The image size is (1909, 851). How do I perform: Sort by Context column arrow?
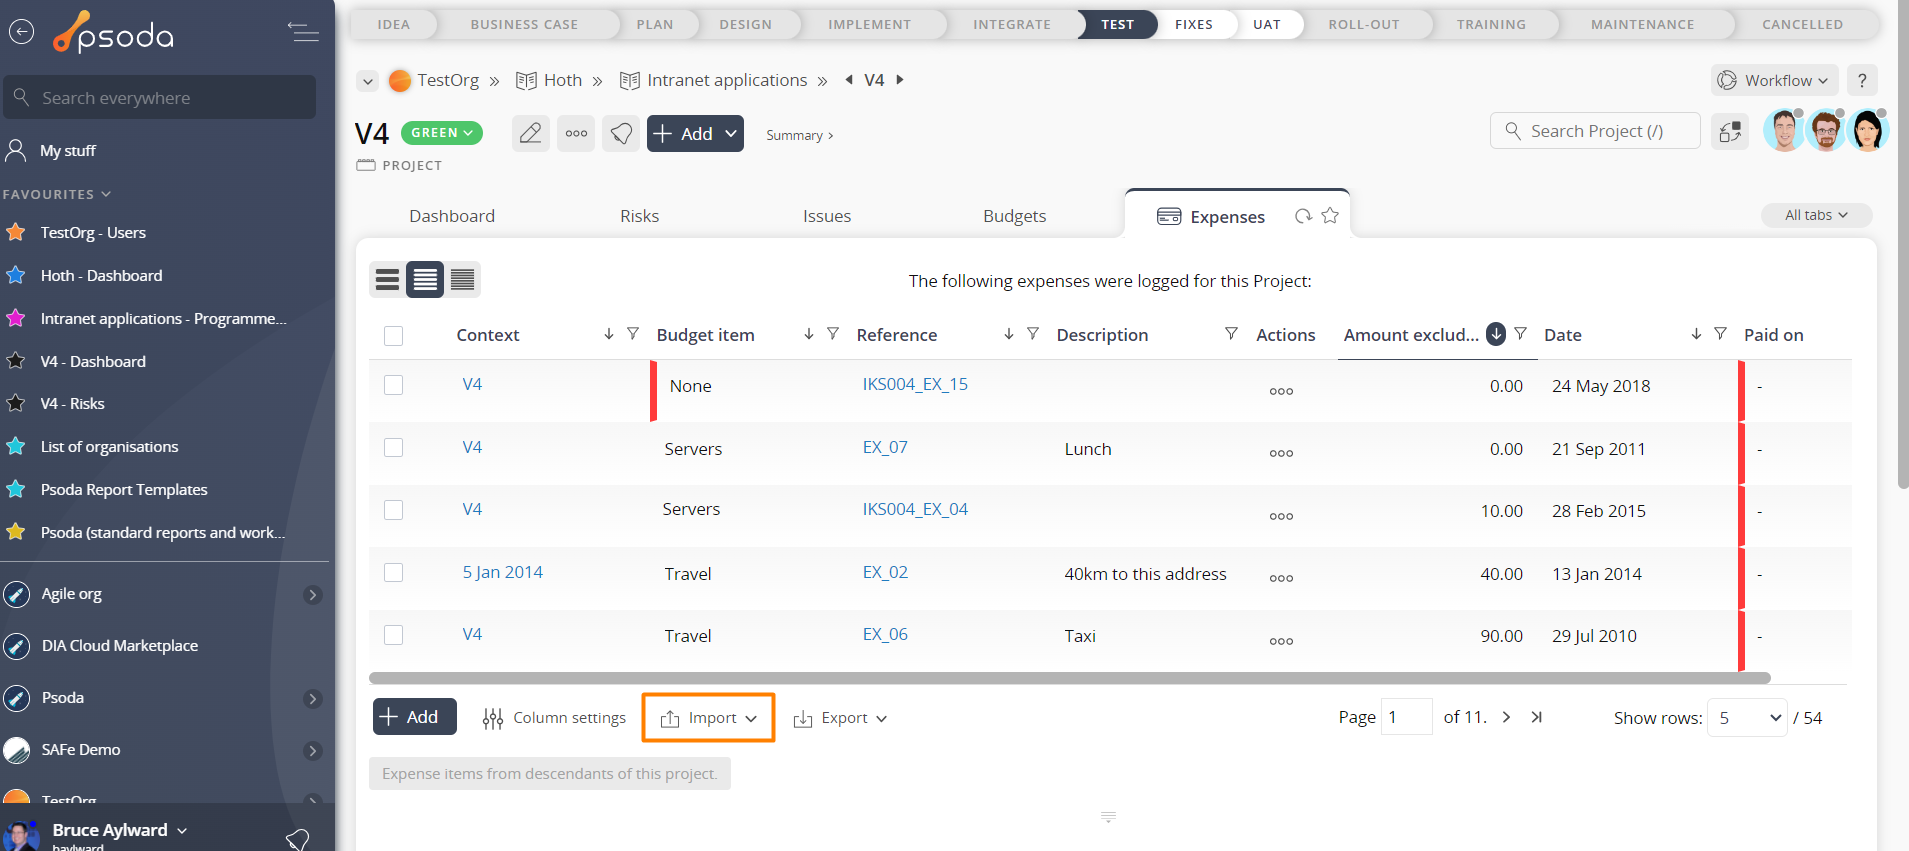609,334
